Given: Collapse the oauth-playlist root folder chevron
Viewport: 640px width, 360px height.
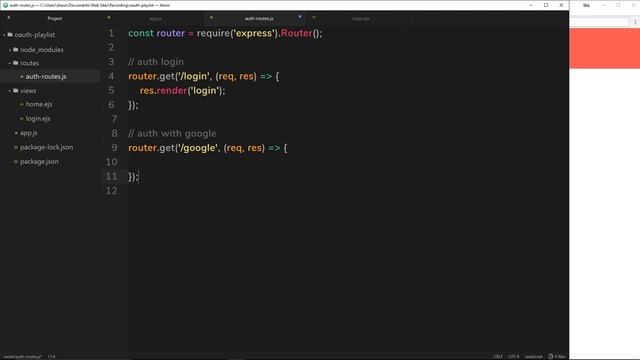Looking at the screenshot, I should coord(4,35).
